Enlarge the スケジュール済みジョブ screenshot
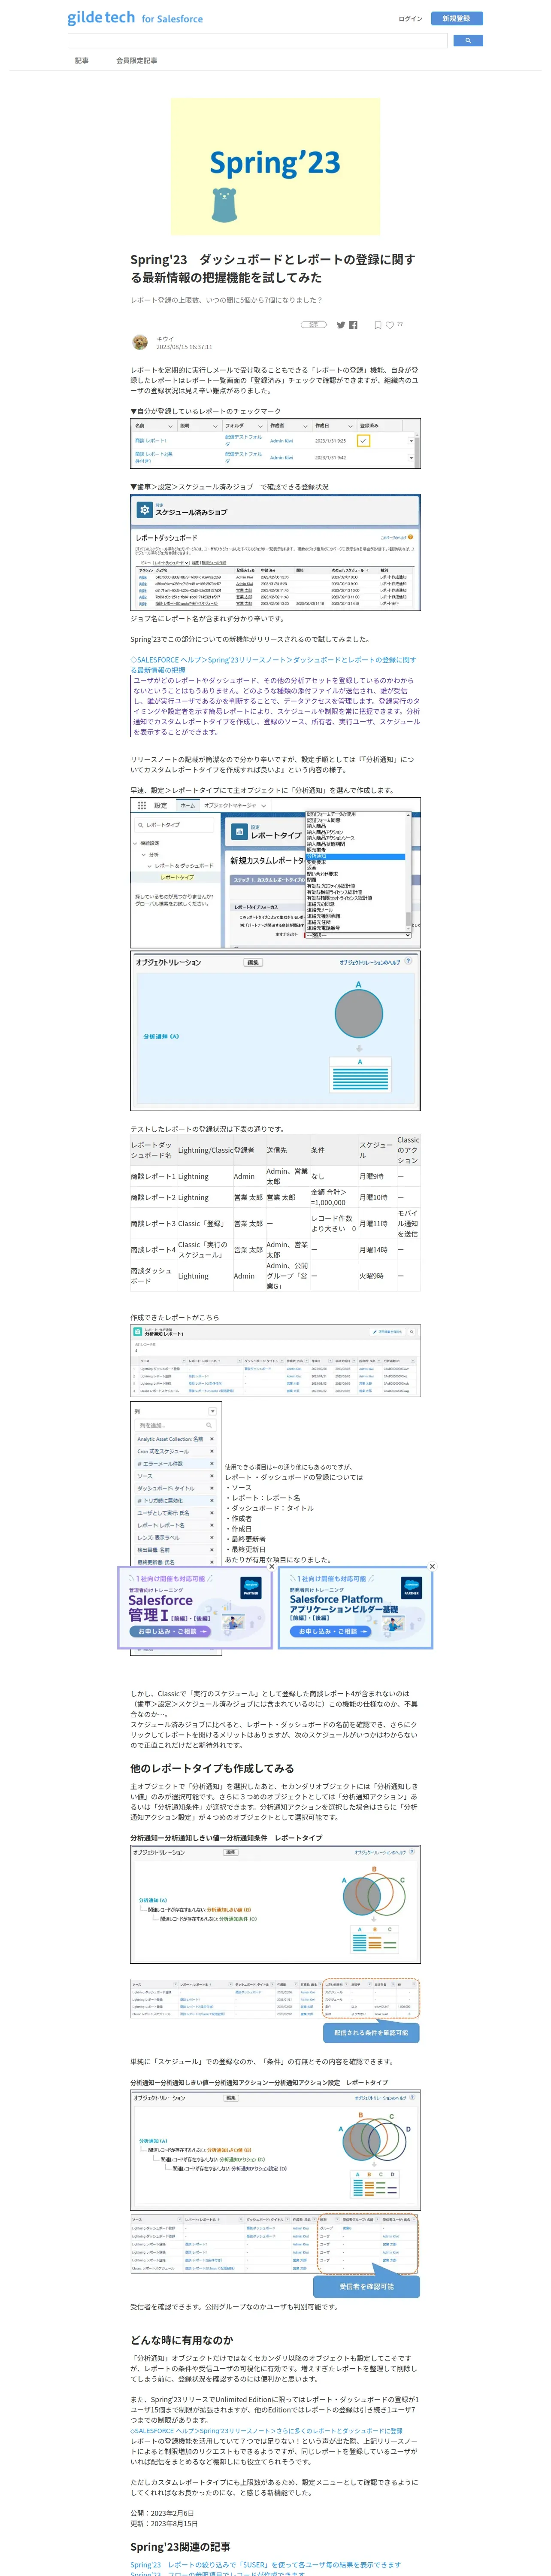Viewport: 551px width, 2576px height. click(275, 552)
